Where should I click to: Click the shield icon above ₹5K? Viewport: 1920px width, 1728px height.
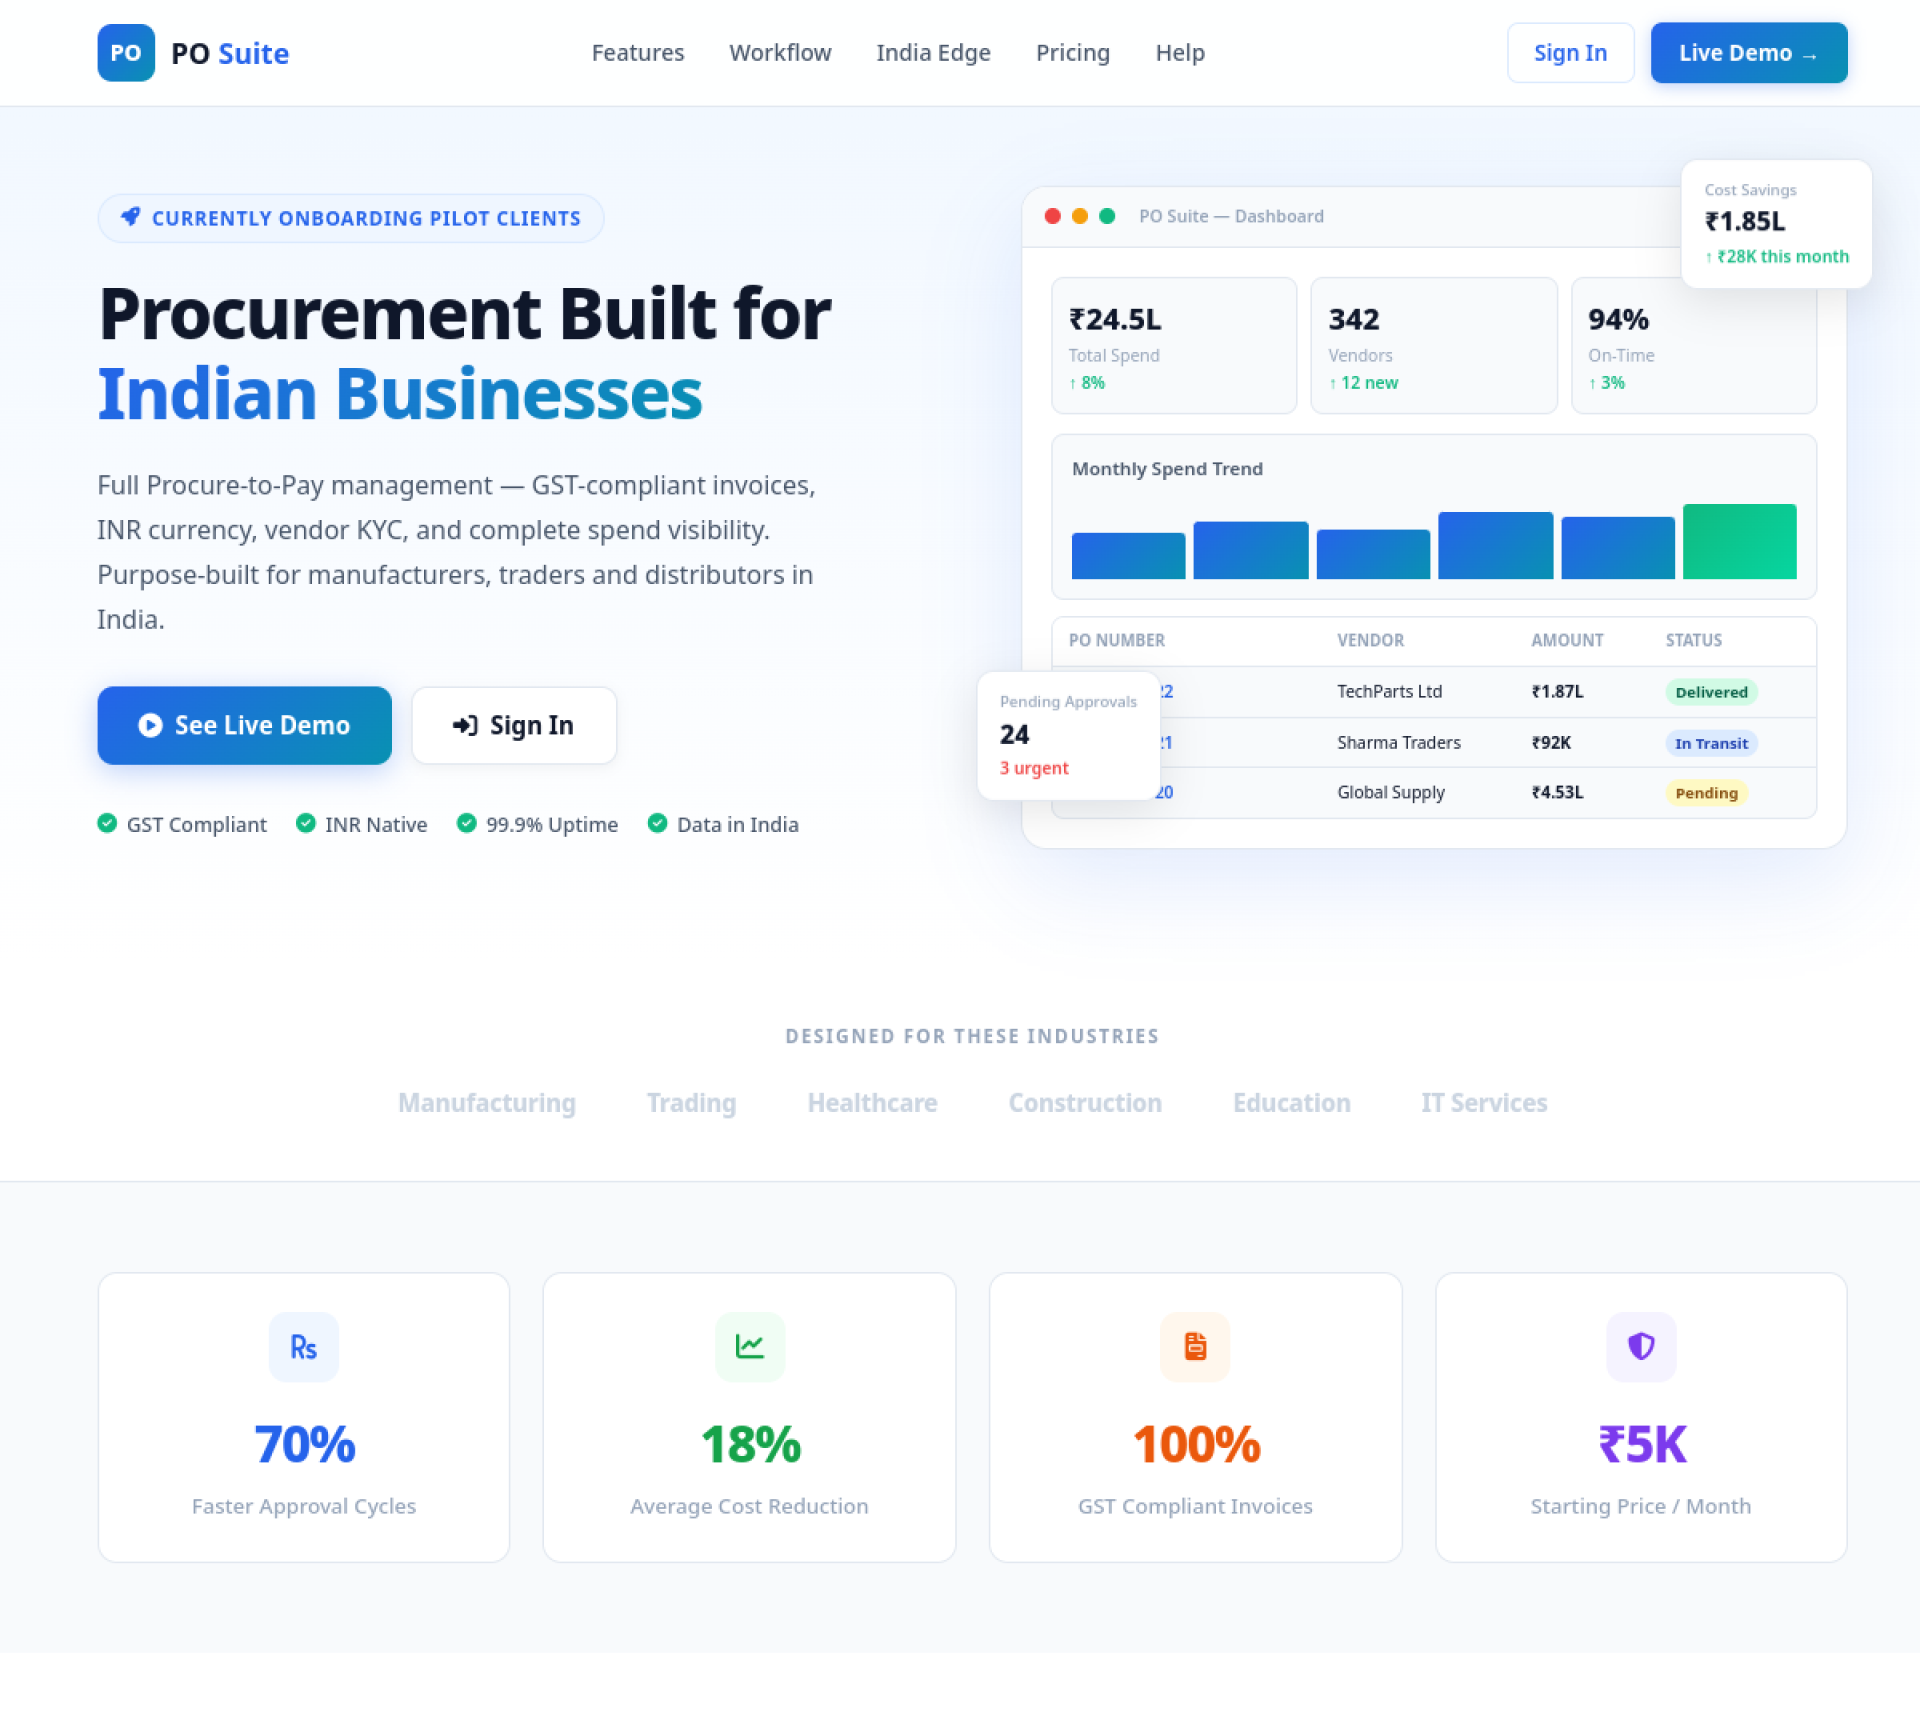pos(1641,1347)
